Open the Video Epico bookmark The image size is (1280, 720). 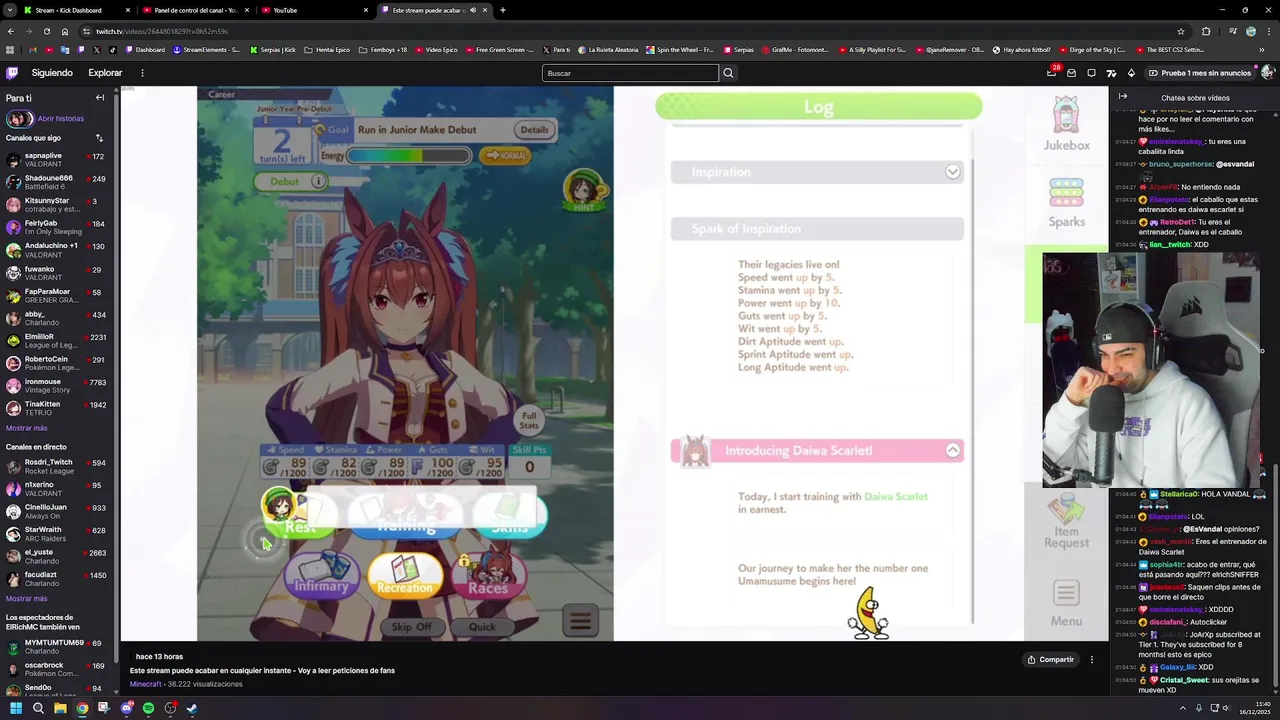tap(436, 49)
